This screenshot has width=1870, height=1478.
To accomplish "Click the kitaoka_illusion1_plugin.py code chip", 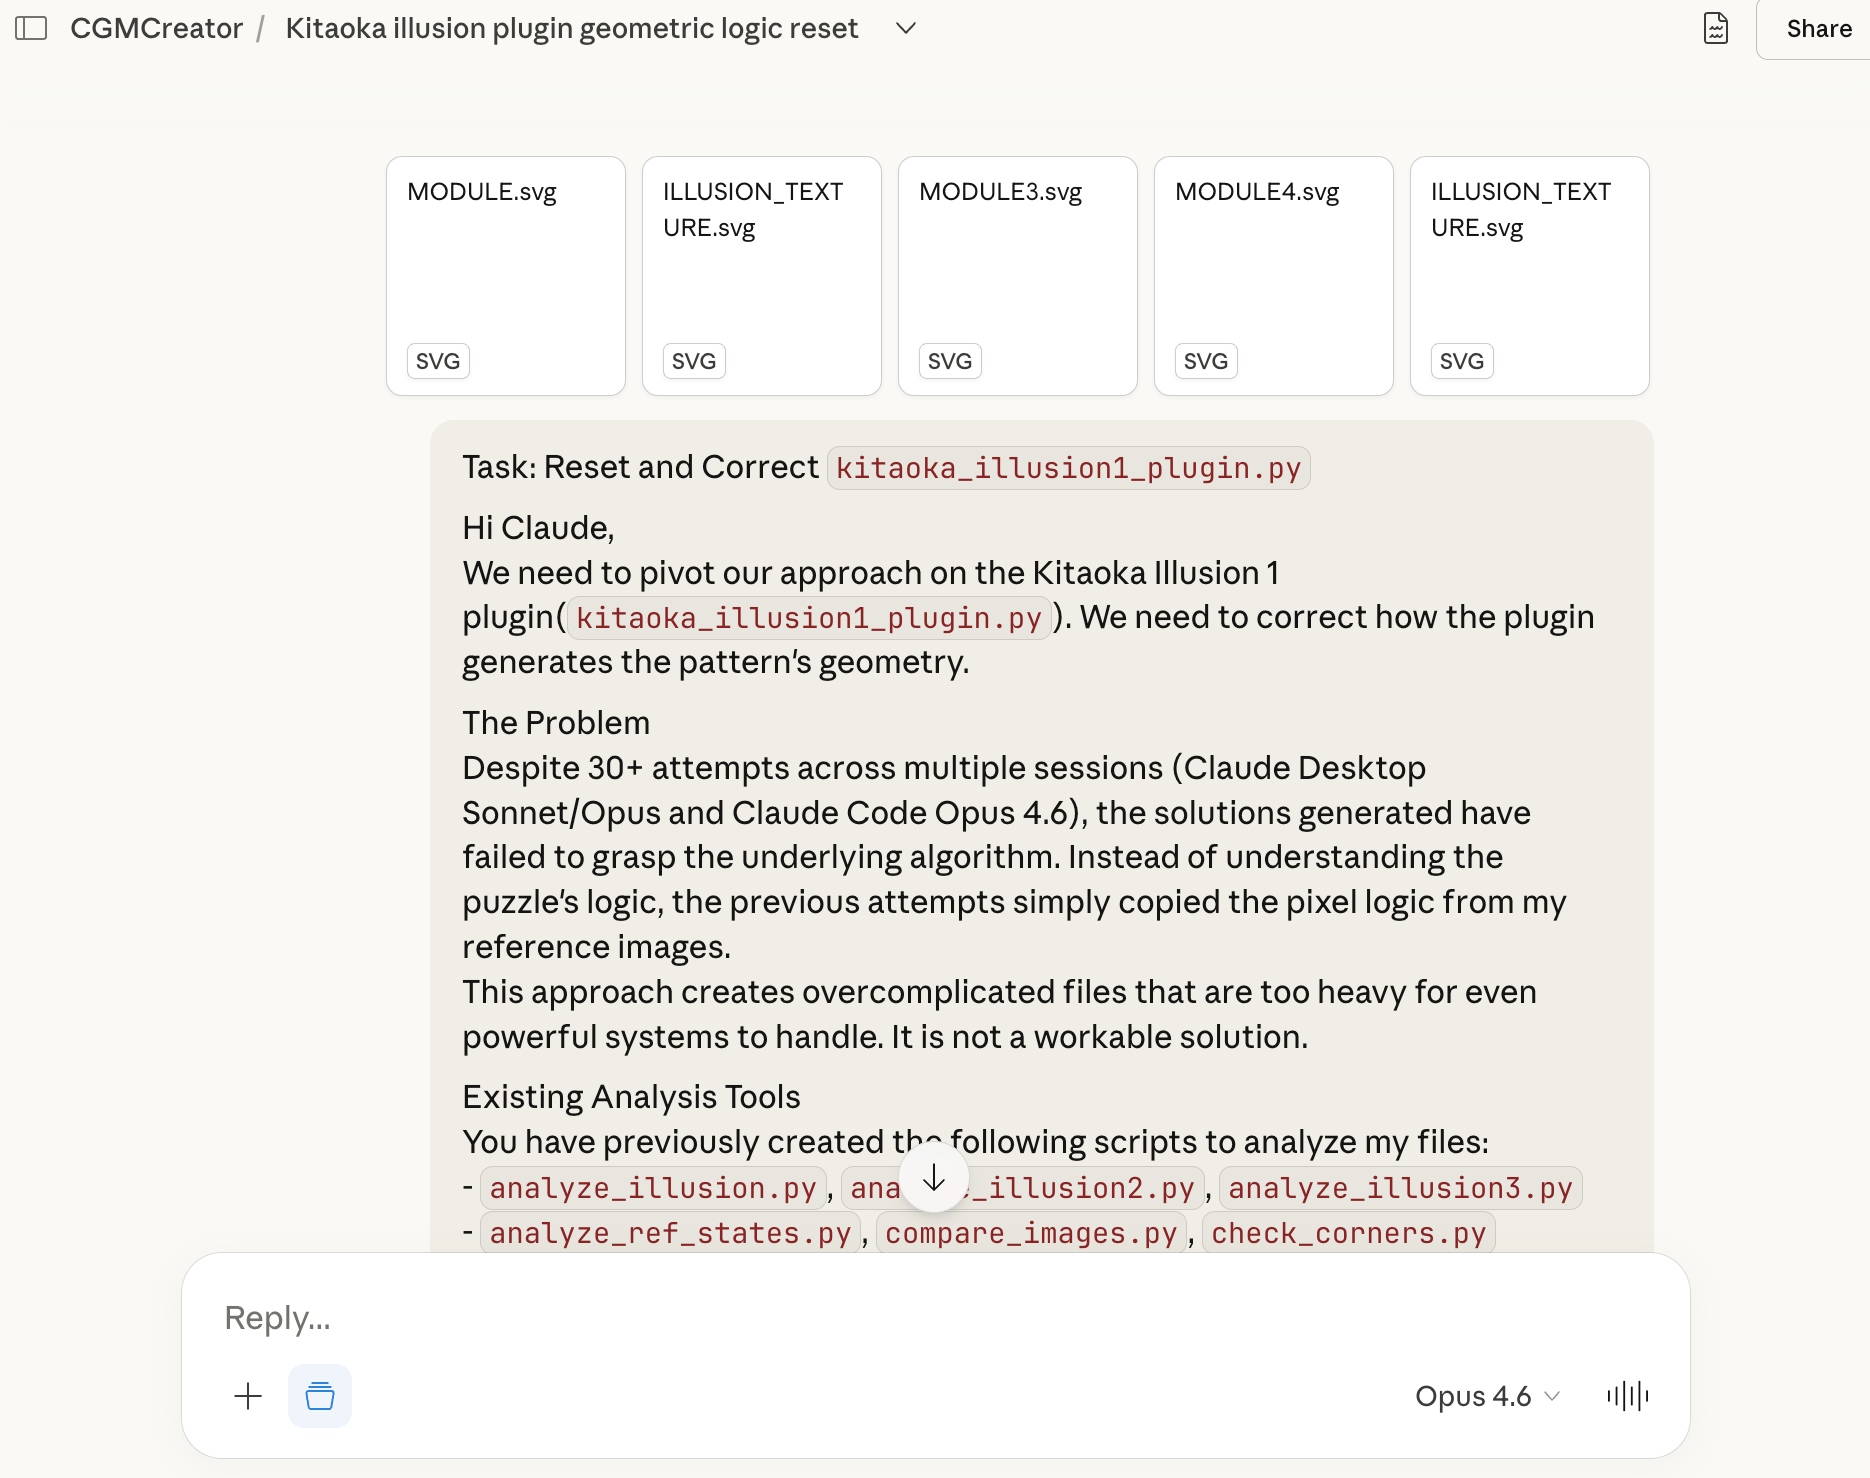I will tap(1067, 467).
